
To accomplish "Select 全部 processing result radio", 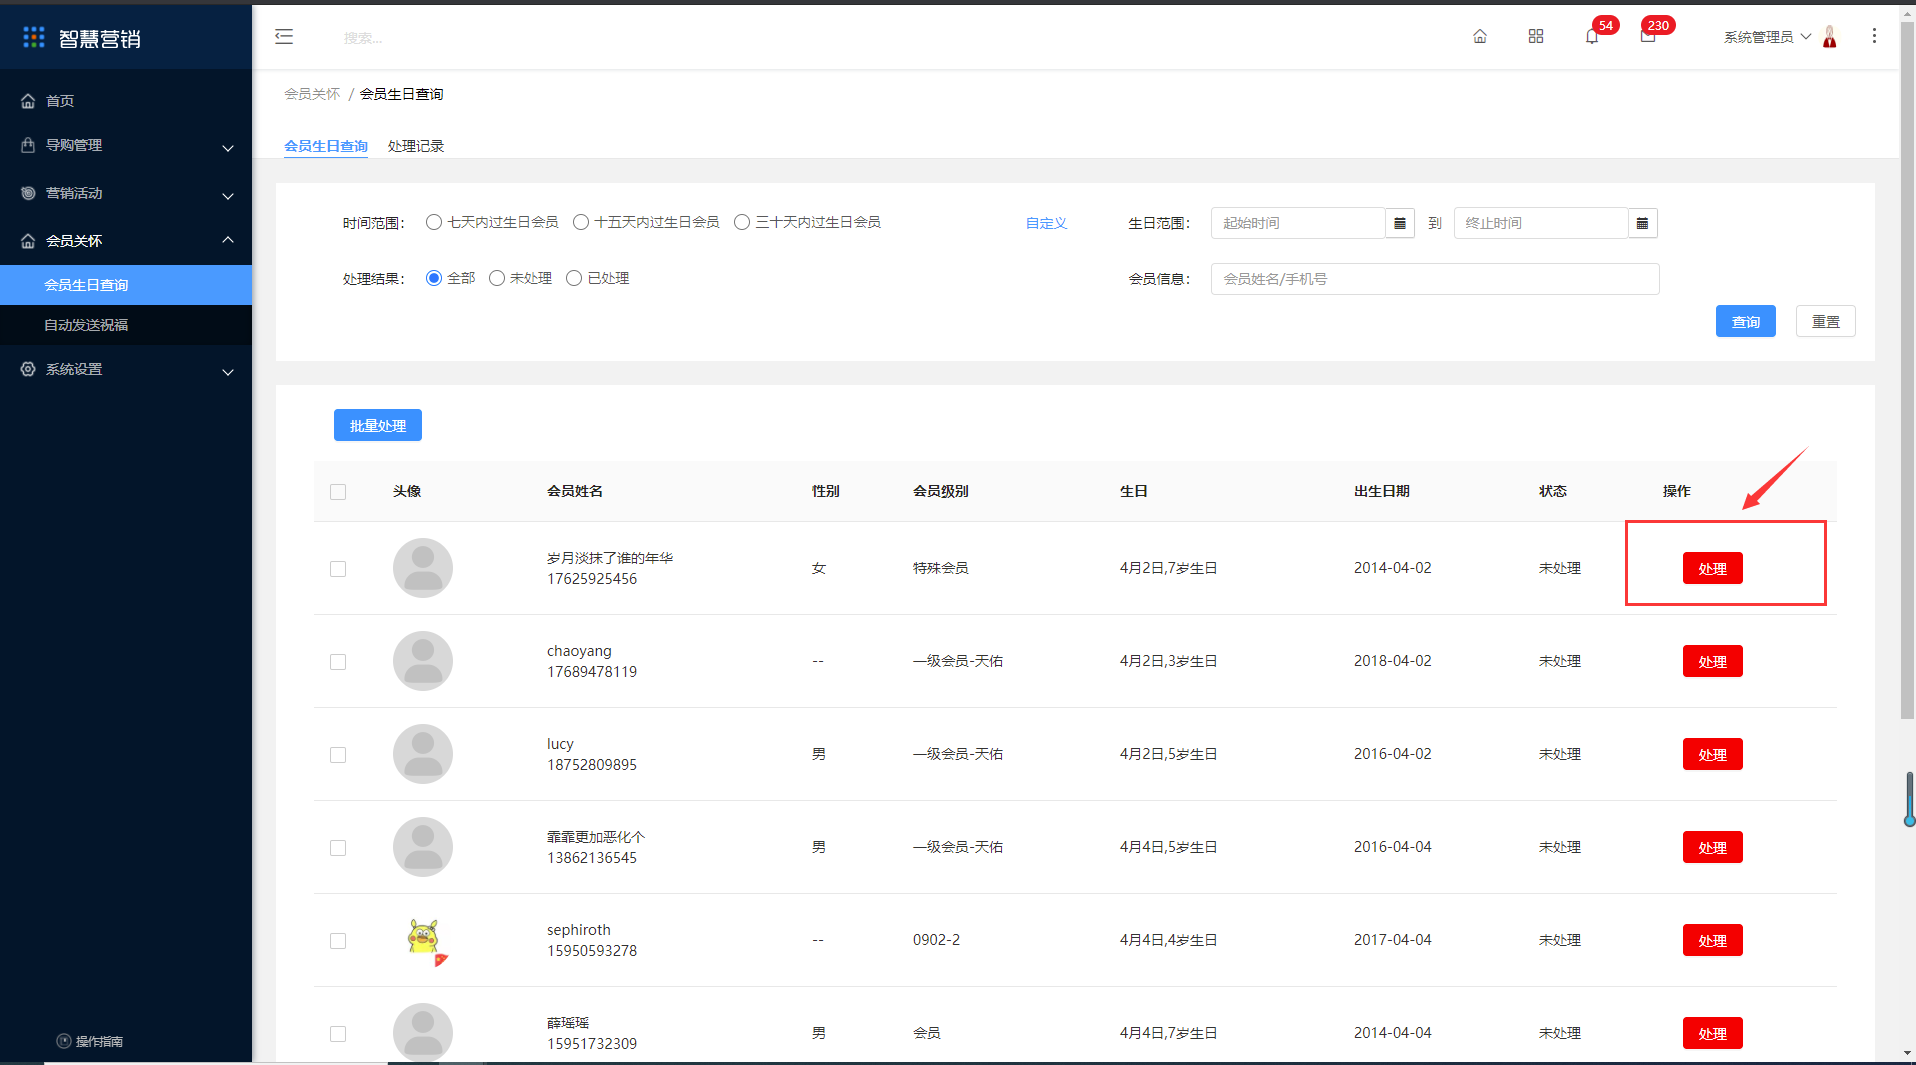I will [434, 278].
